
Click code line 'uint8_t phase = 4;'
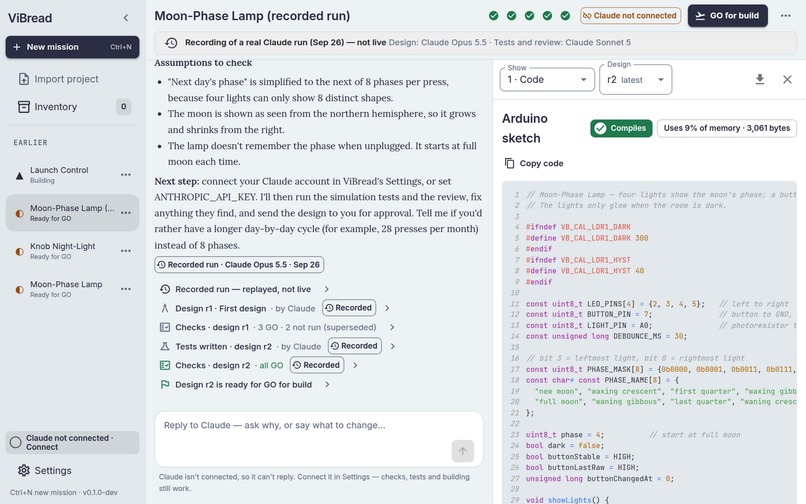(565, 435)
